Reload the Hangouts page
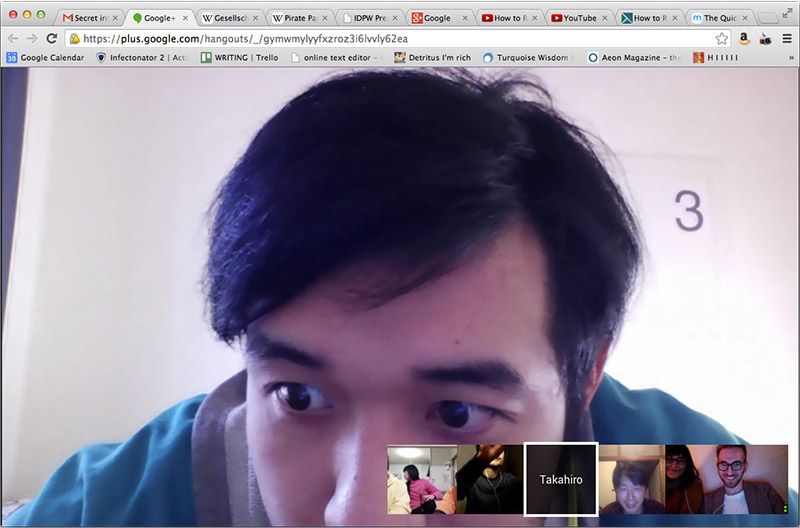800x528 pixels. point(52,38)
